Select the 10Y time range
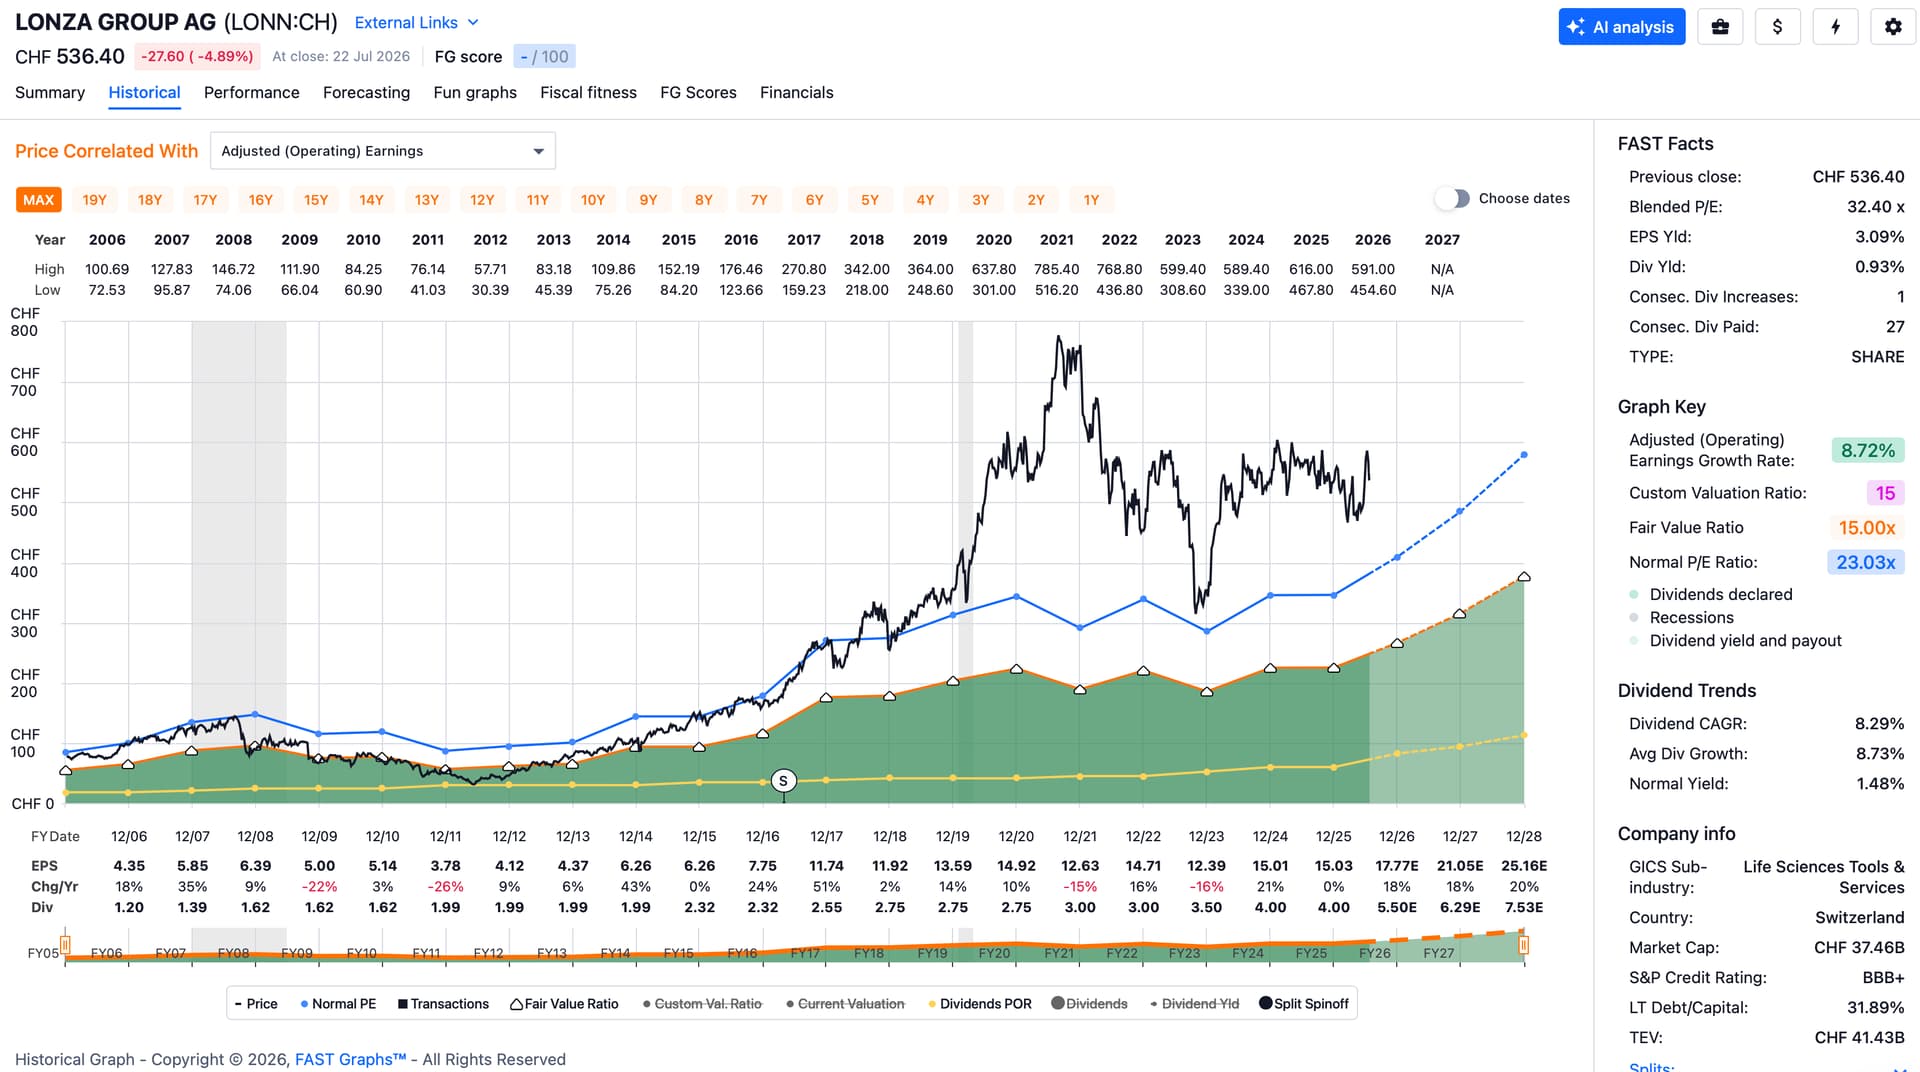This screenshot has height=1072, width=1920. click(593, 200)
